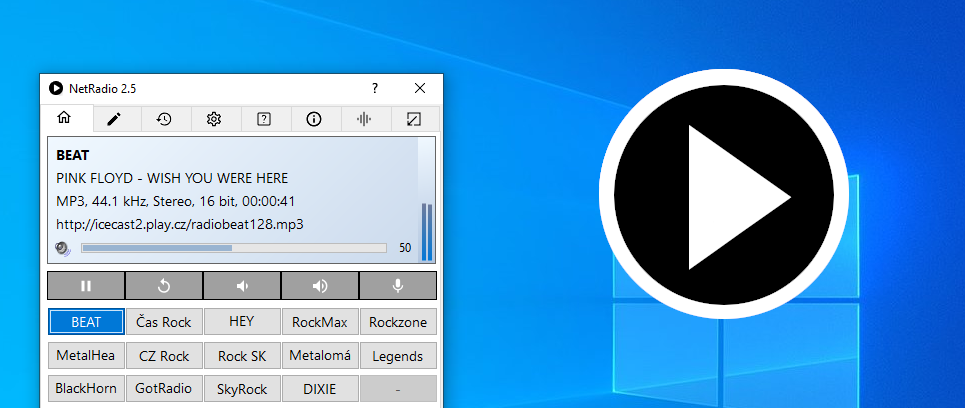Click the NetRadio app icon in title bar

pyautogui.click(x=55, y=89)
